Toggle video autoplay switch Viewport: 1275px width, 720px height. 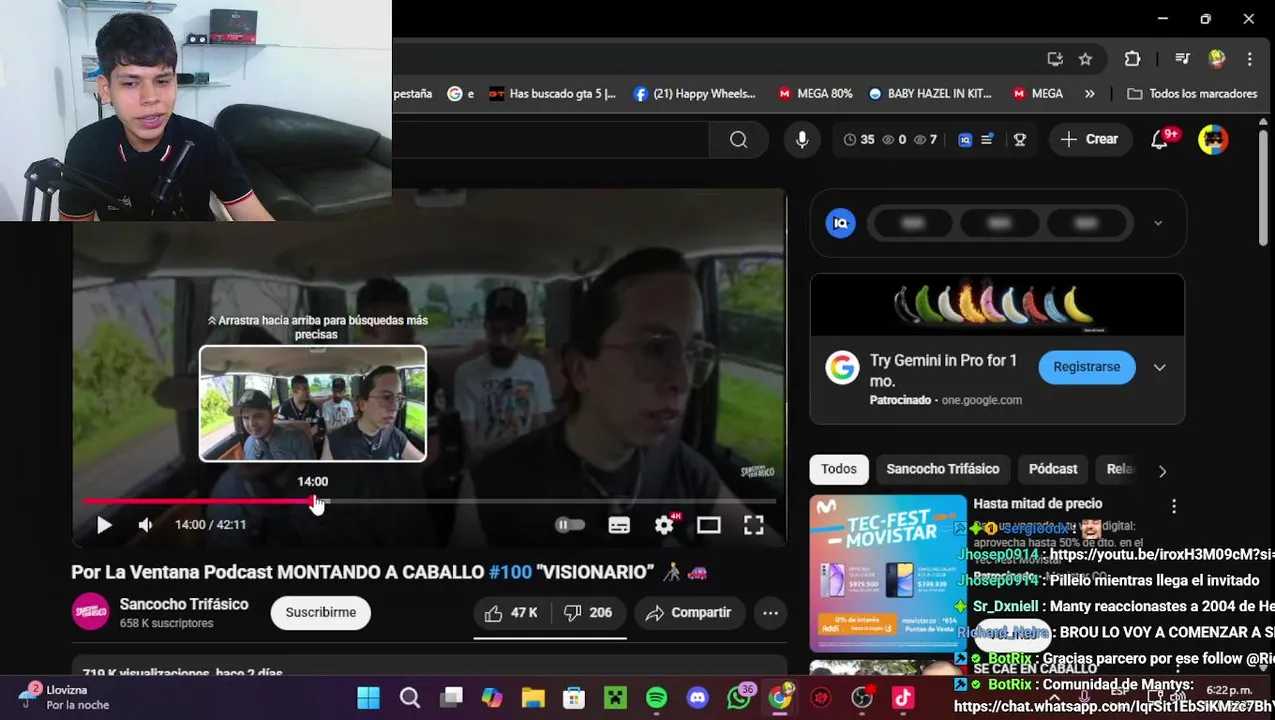click(x=570, y=525)
